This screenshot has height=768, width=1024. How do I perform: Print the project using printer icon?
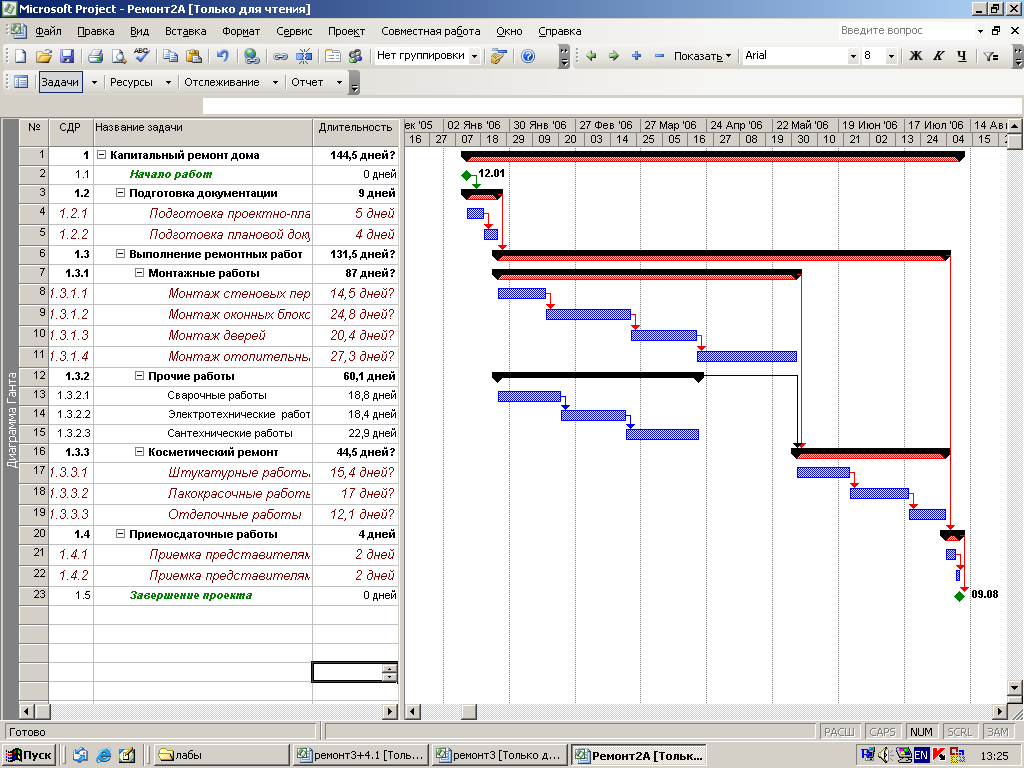point(95,56)
